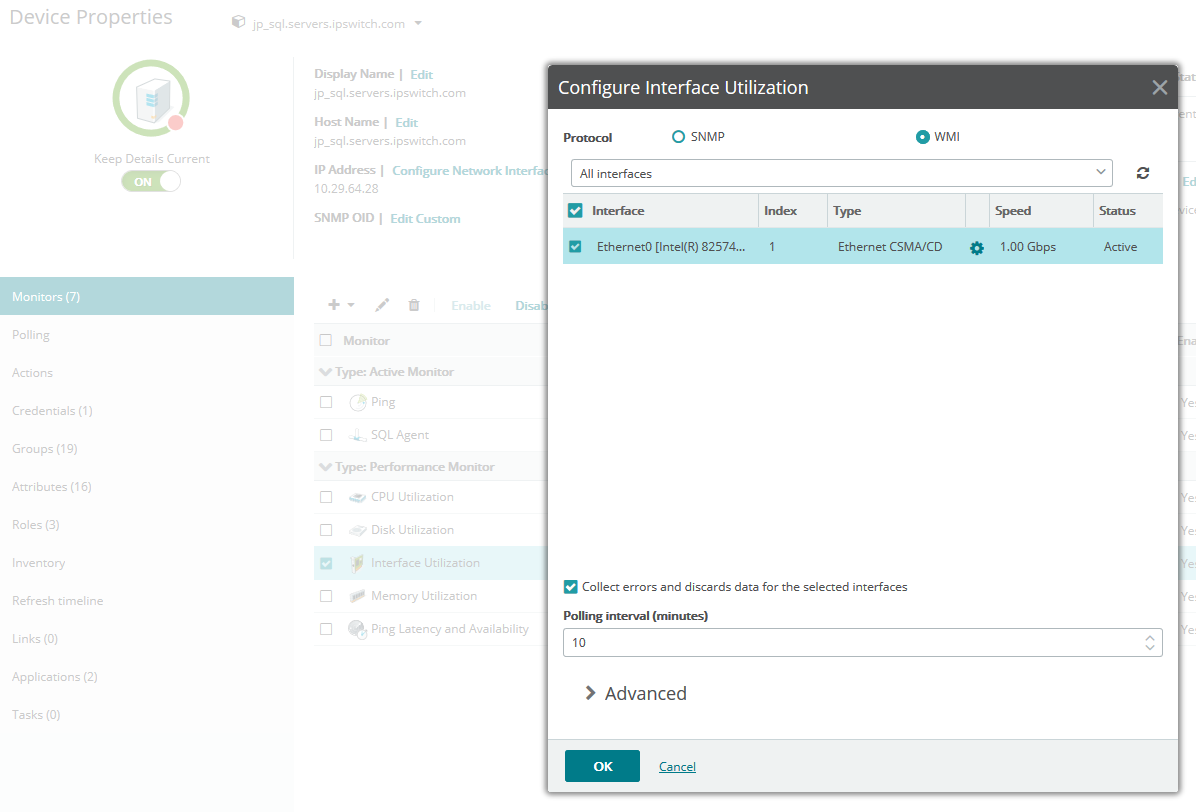
Task: Toggle the select-all Interface header checkbox
Action: tap(575, 210)
